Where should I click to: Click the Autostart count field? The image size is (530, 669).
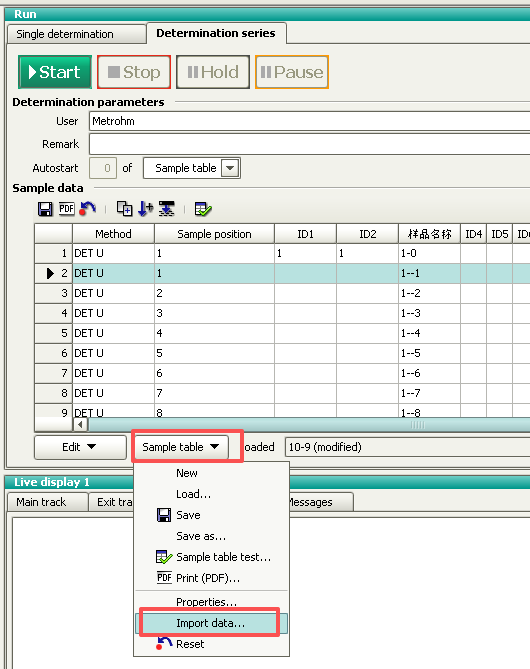pyautogui.click(x=103, y=168)
